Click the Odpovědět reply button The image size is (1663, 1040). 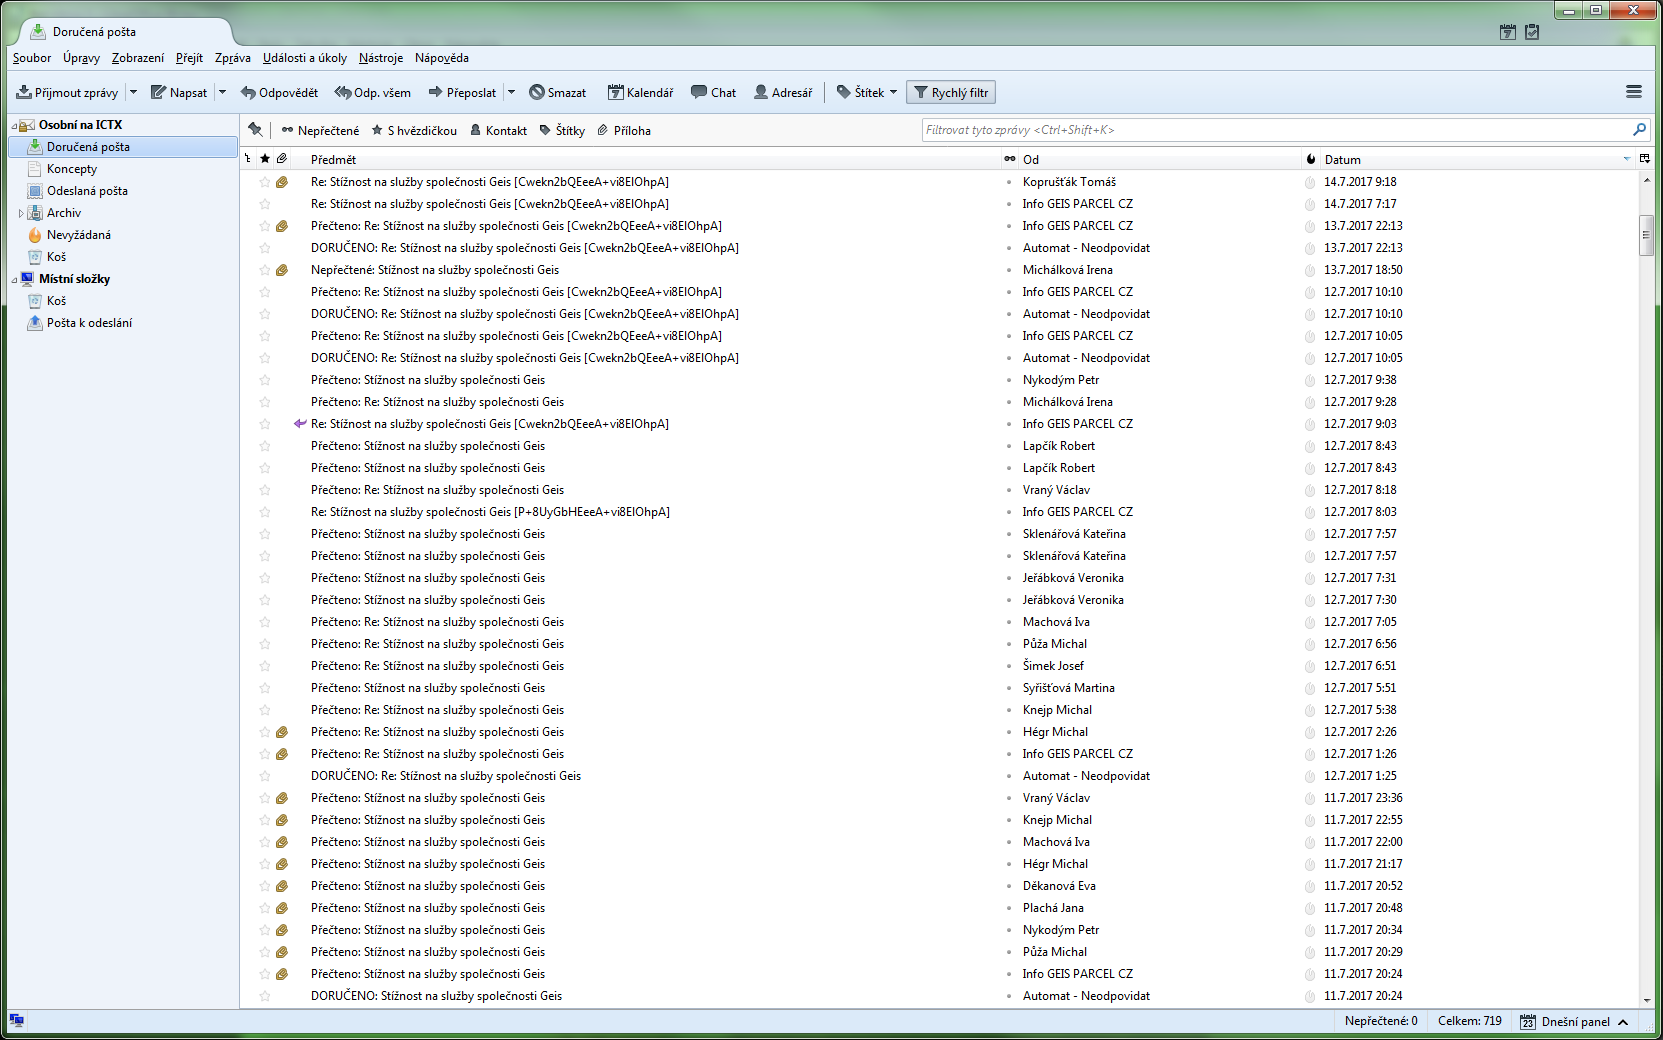pos(279,93)
